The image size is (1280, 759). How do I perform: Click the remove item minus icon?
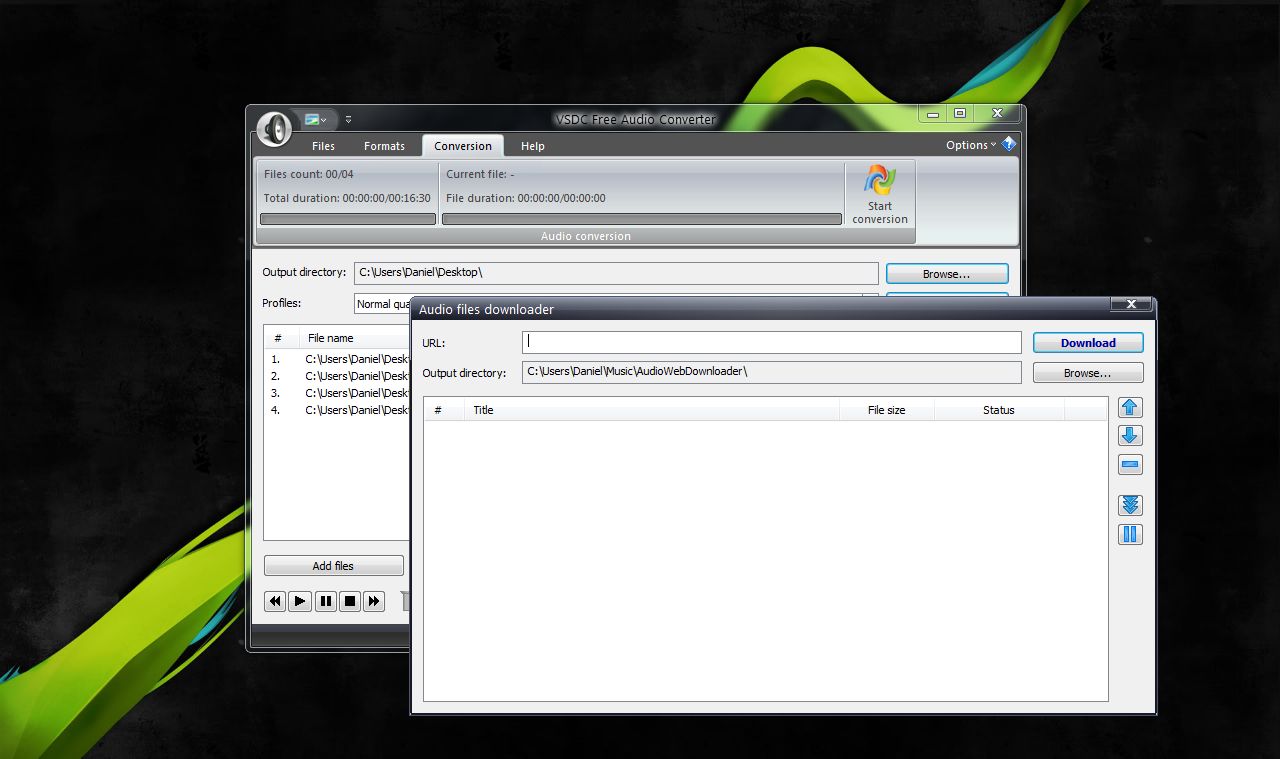pyautogui.click(x=1130, y=465)
